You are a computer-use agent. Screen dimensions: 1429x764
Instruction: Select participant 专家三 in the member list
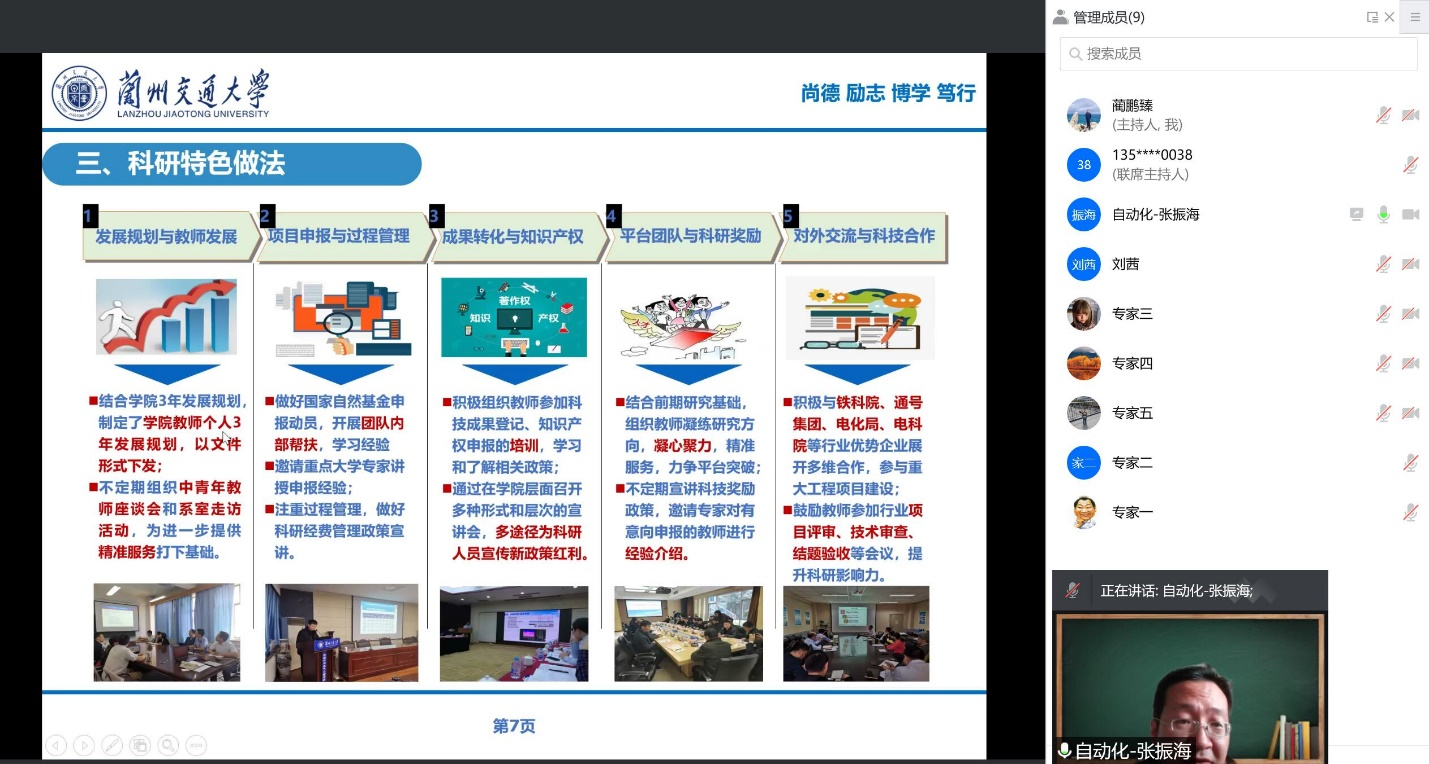pyautogui.click(x=1132, y=313)
